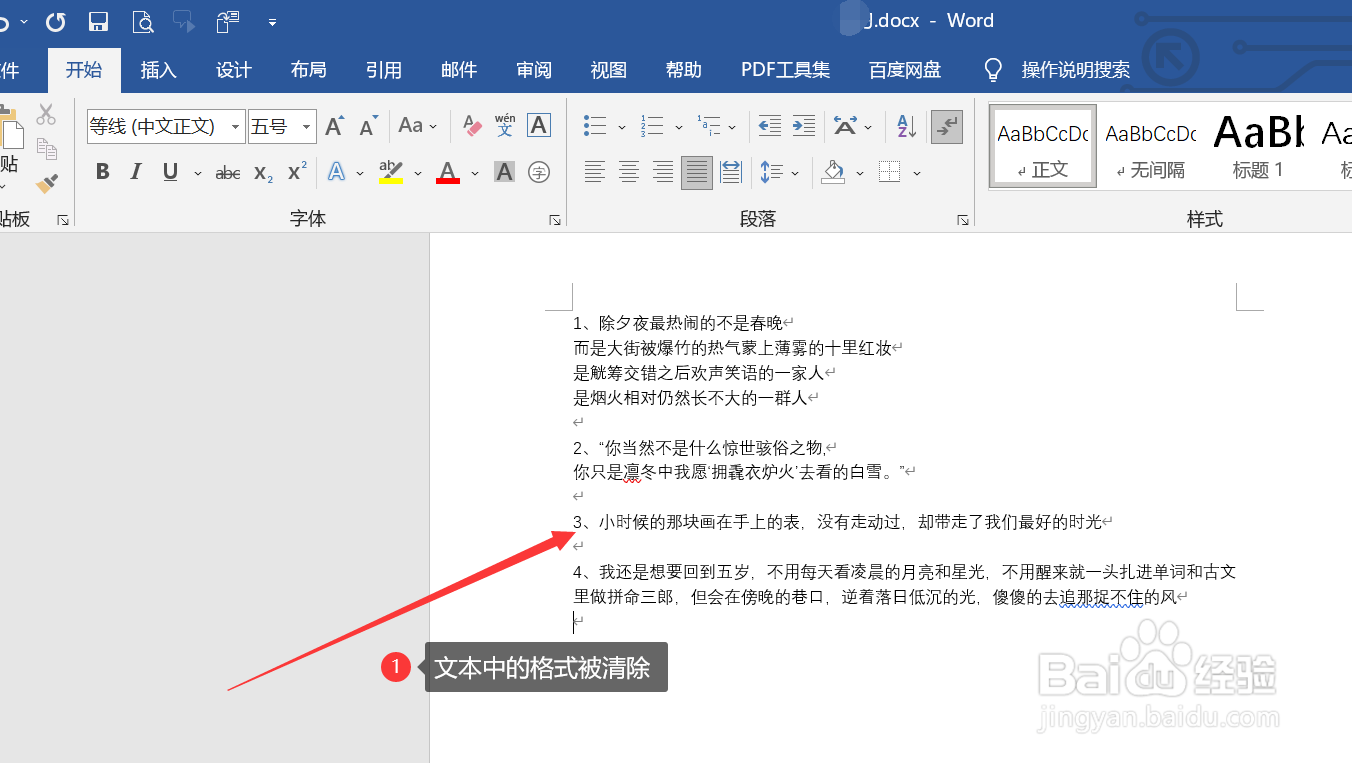Align text right
The image size is (1352, 763).
click(x=663, y=172)
